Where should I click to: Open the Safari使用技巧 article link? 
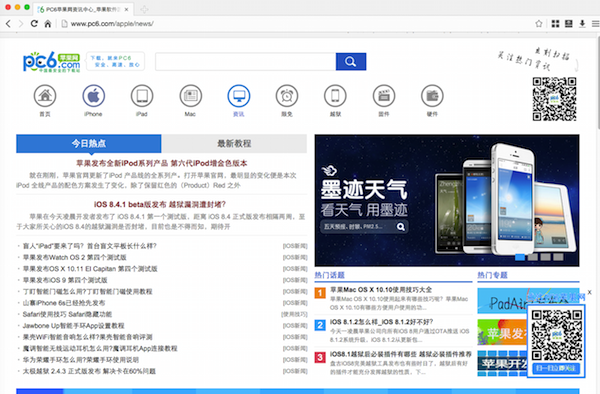pos(67,314)
